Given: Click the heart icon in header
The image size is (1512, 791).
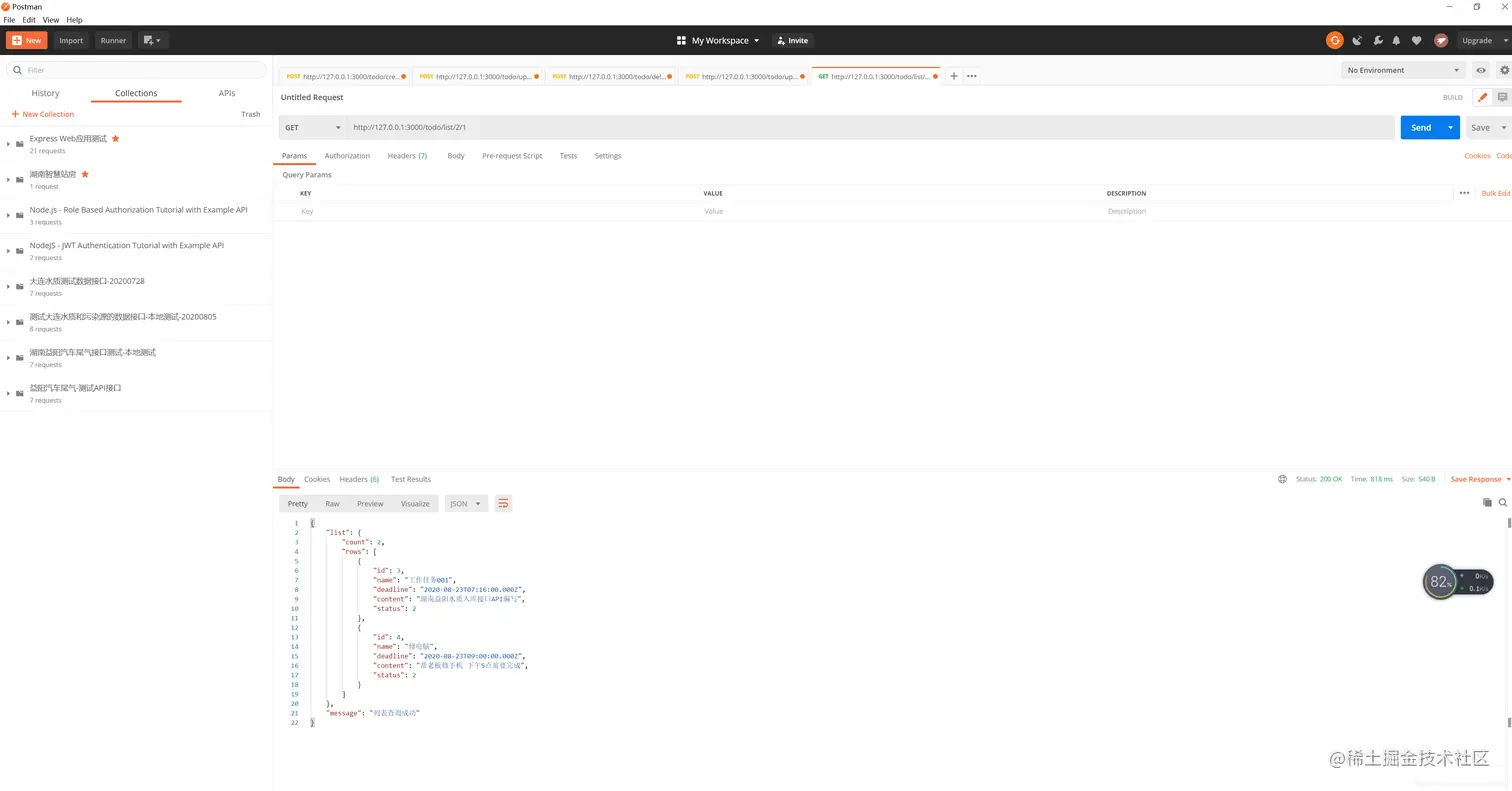Looking at the screenshot, I should pos(1416,41).
